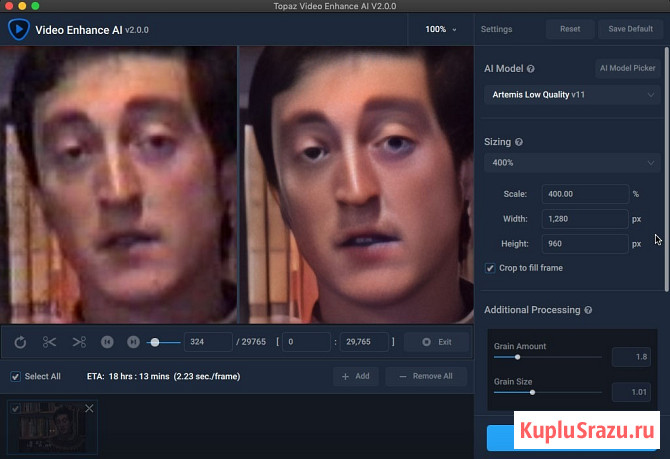Image resolution: width=670 pixels, height=459 pixels.
Task: Click the start frame field showing 0
Action: click(306, 342)
